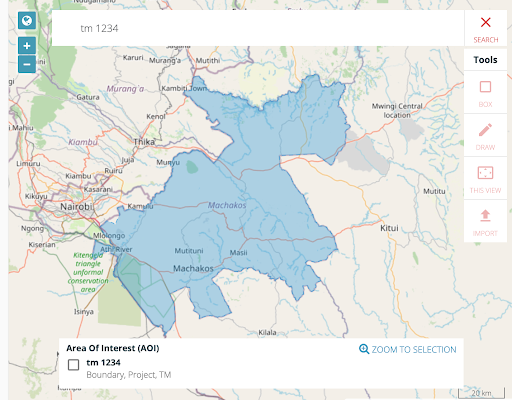
Task: Clear search with the red X icon
Action: point(486,22)
